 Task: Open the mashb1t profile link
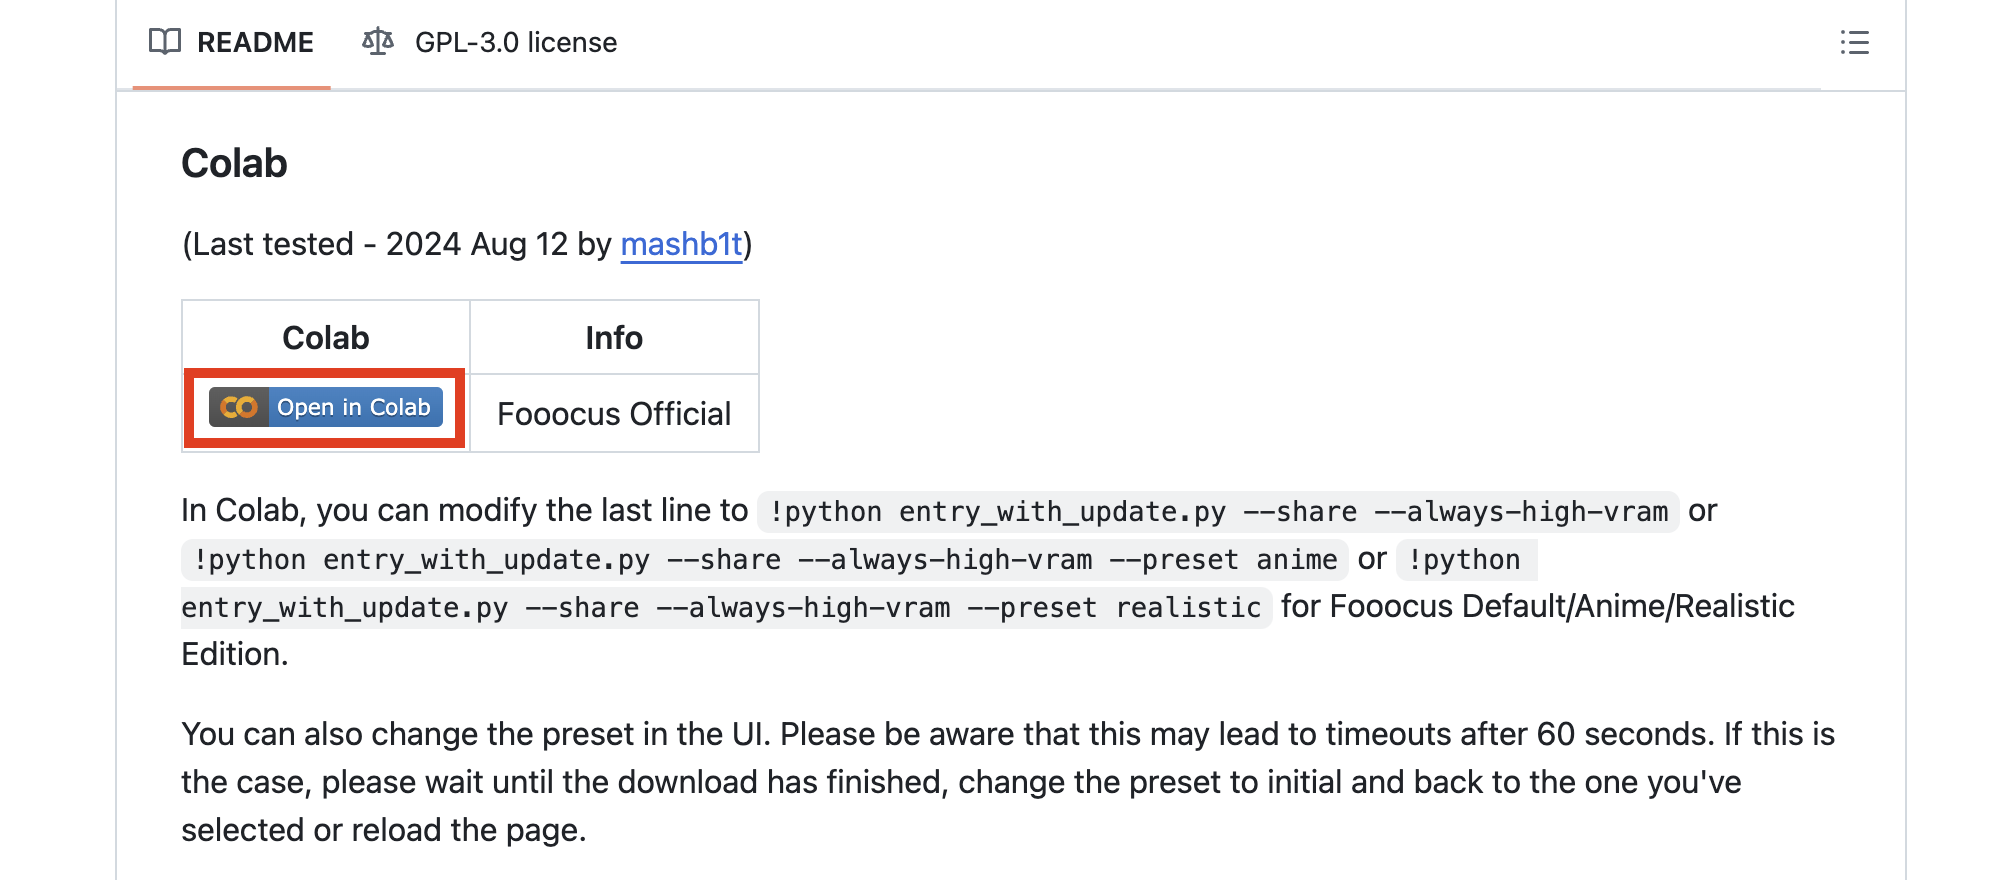(681, 245)
